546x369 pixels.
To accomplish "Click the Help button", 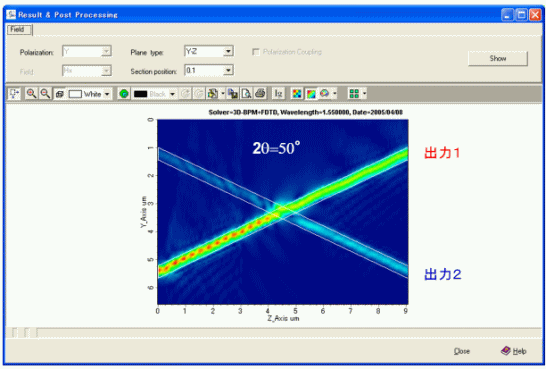I will [514, 351].
